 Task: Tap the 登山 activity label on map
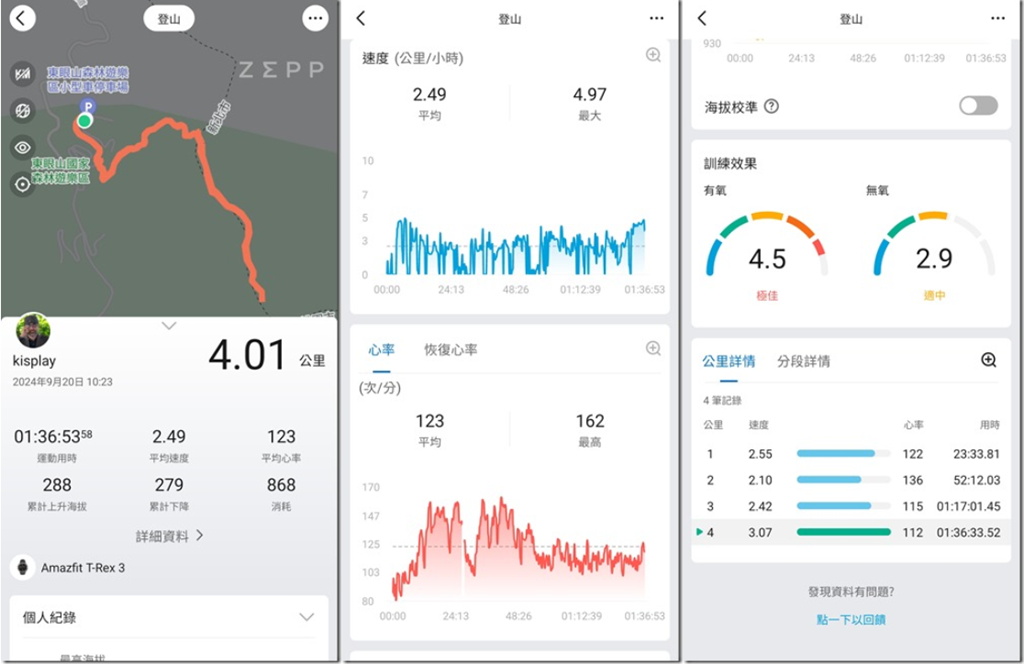point(169,19)
